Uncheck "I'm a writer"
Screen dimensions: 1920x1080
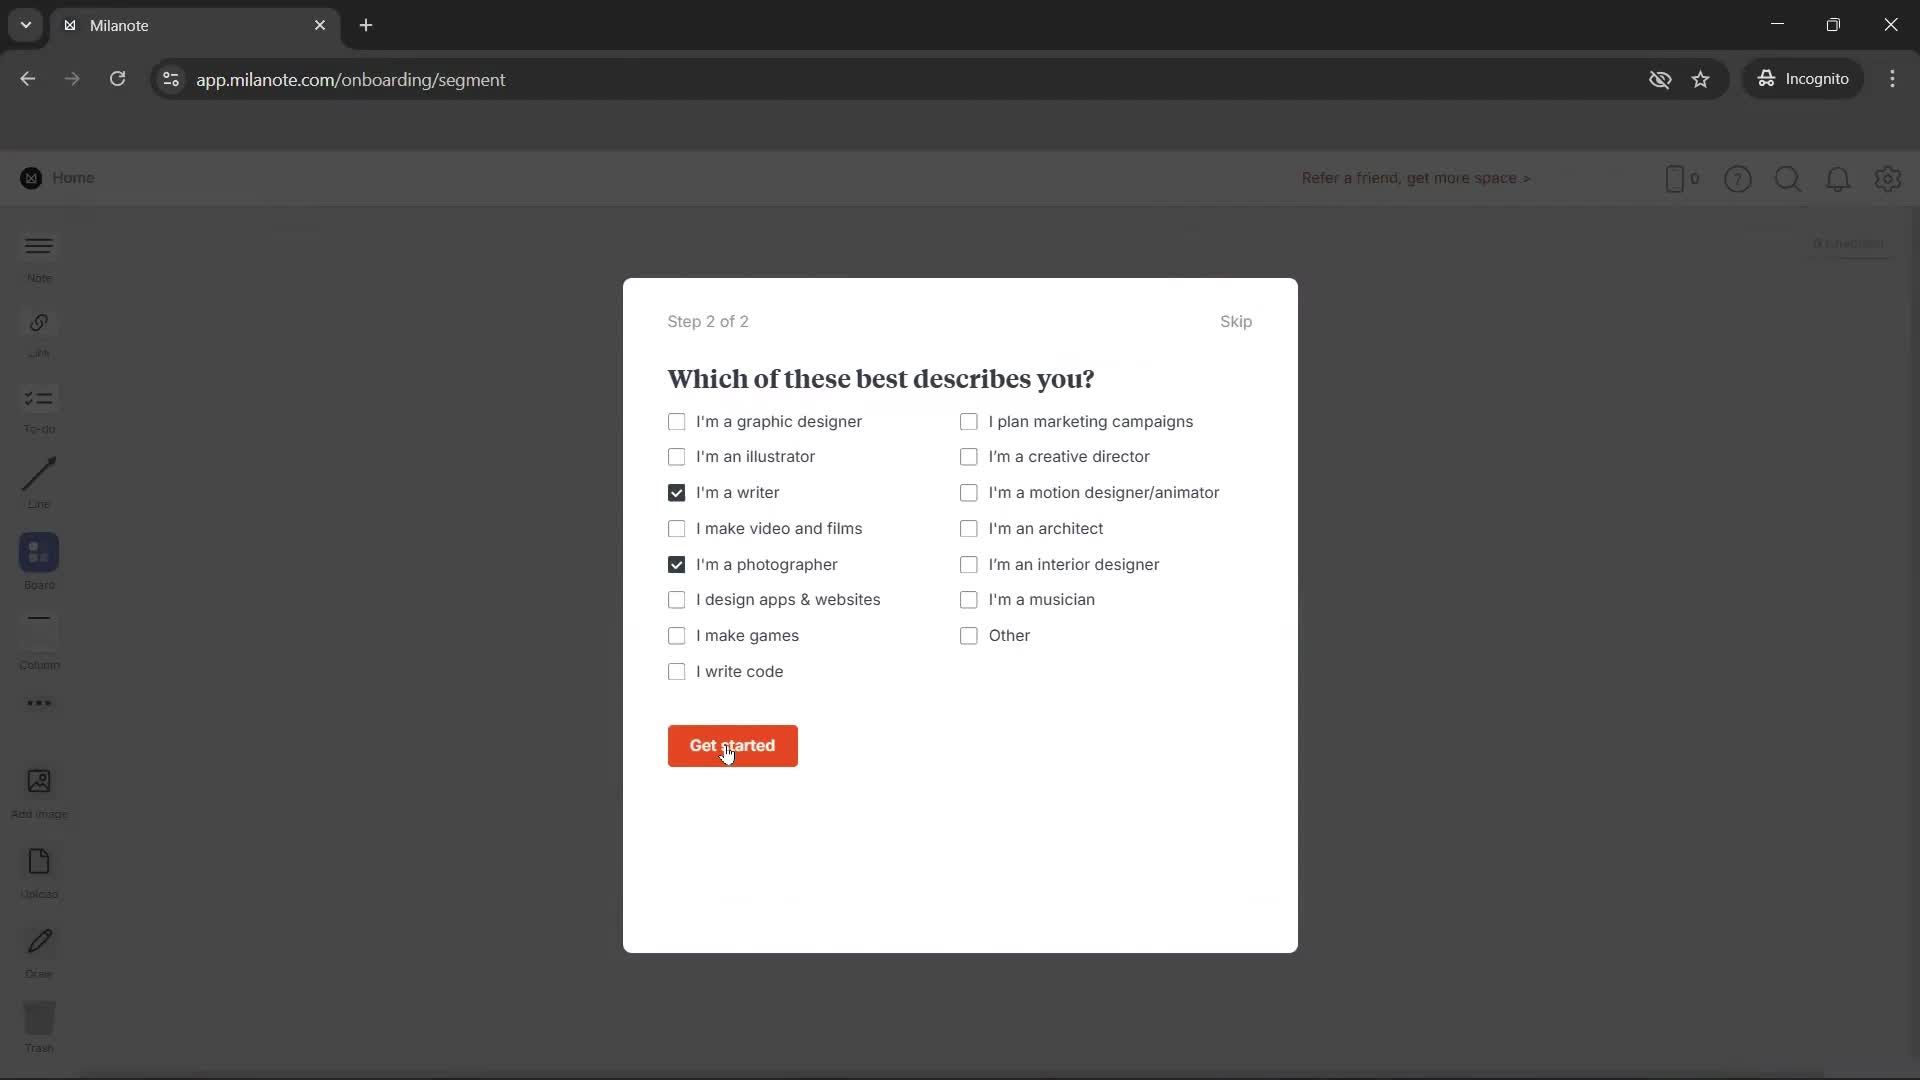coord(676,492)
